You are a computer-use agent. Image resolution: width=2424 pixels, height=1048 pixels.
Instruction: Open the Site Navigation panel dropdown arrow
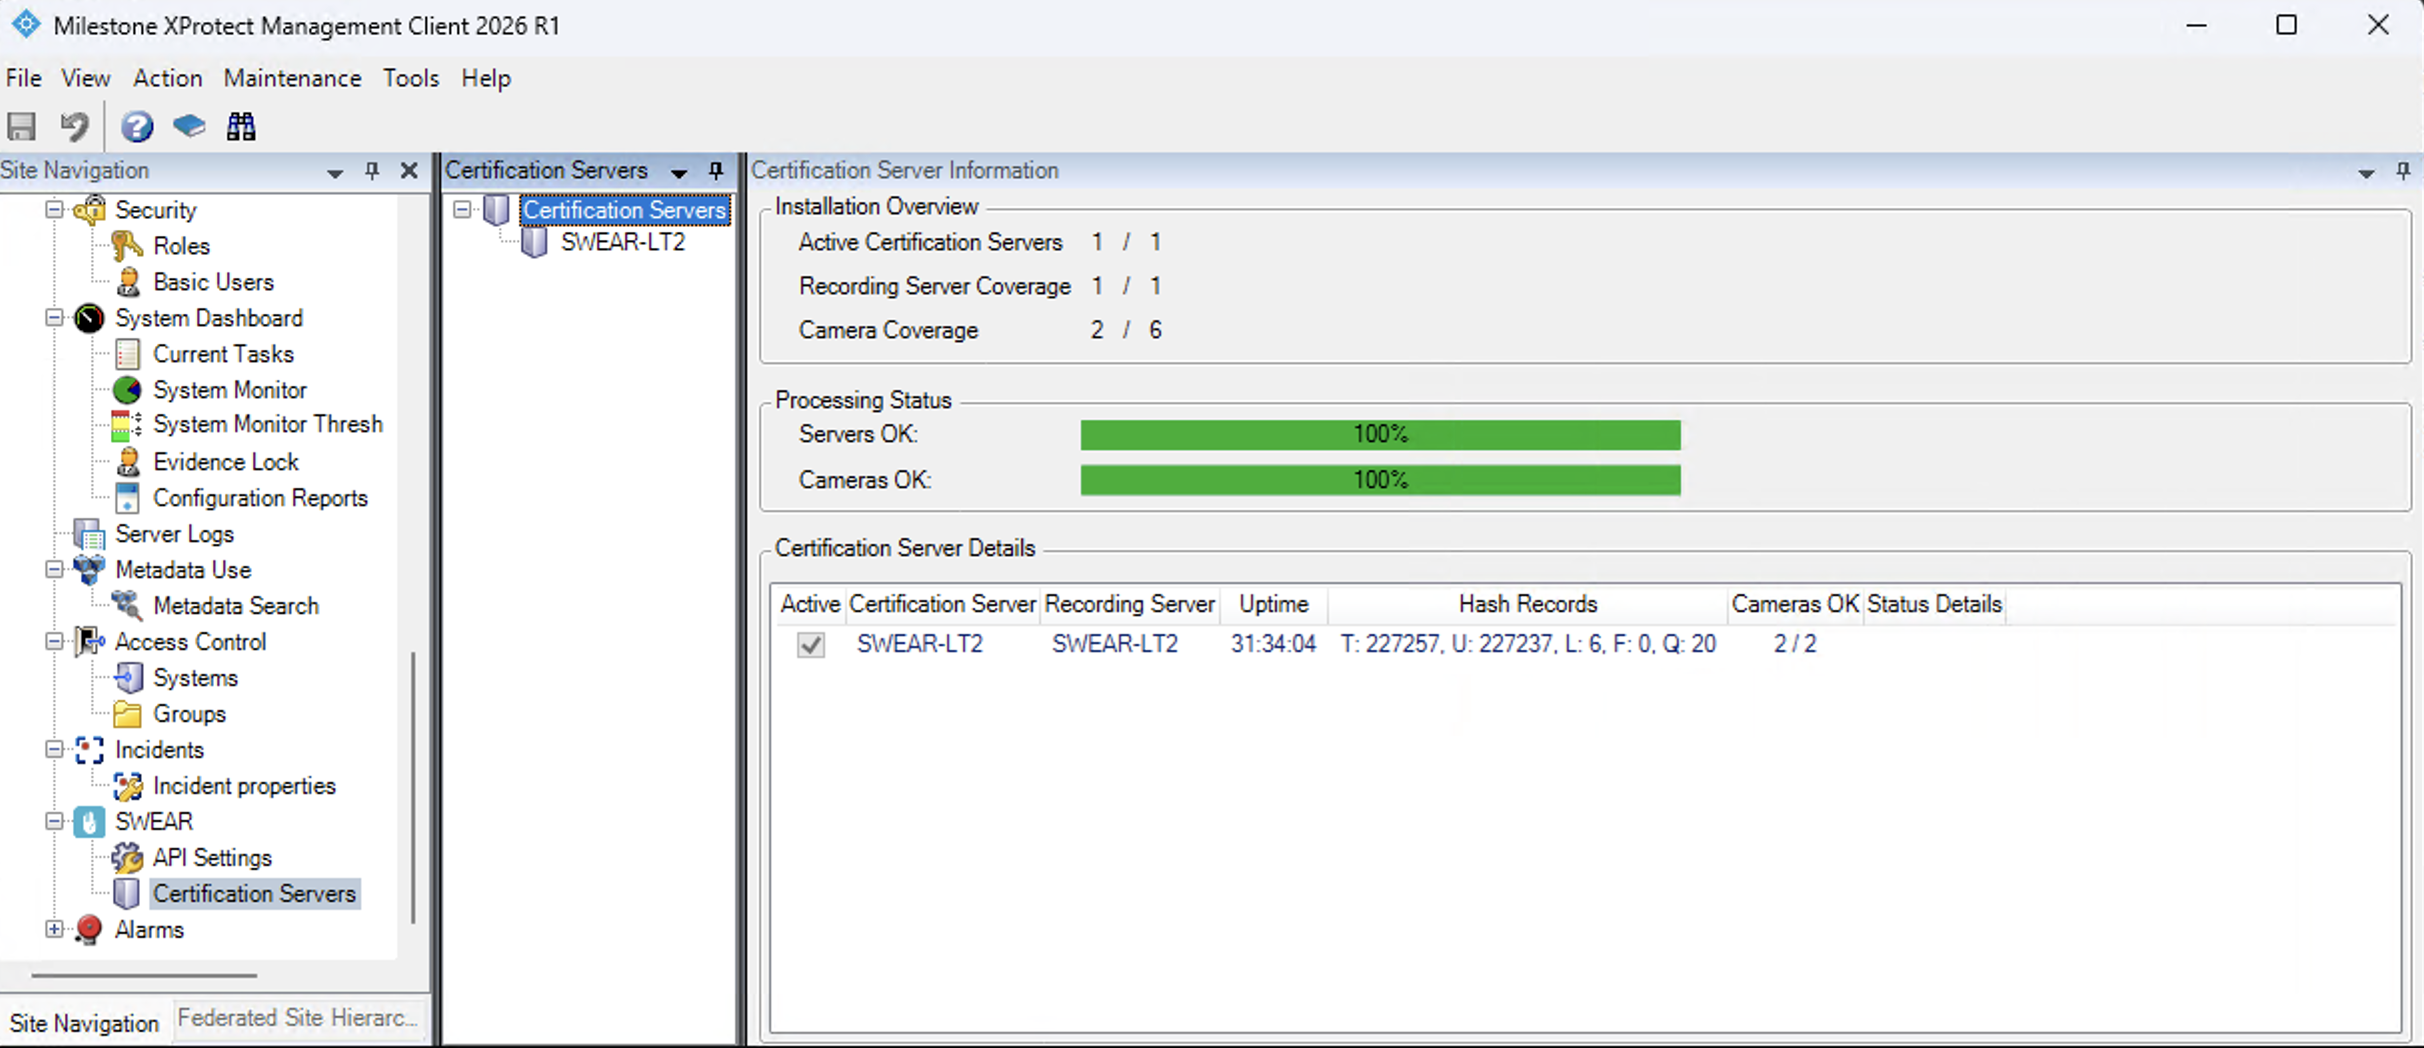335,173
